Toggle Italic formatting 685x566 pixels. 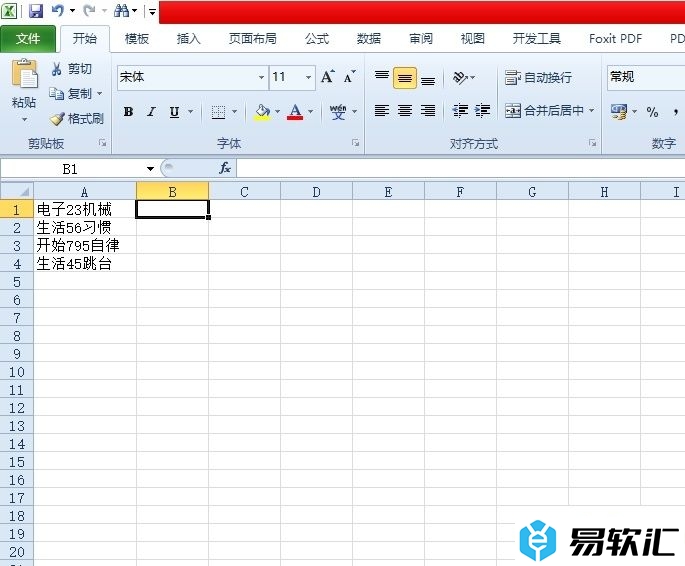[x=151, y=112]
